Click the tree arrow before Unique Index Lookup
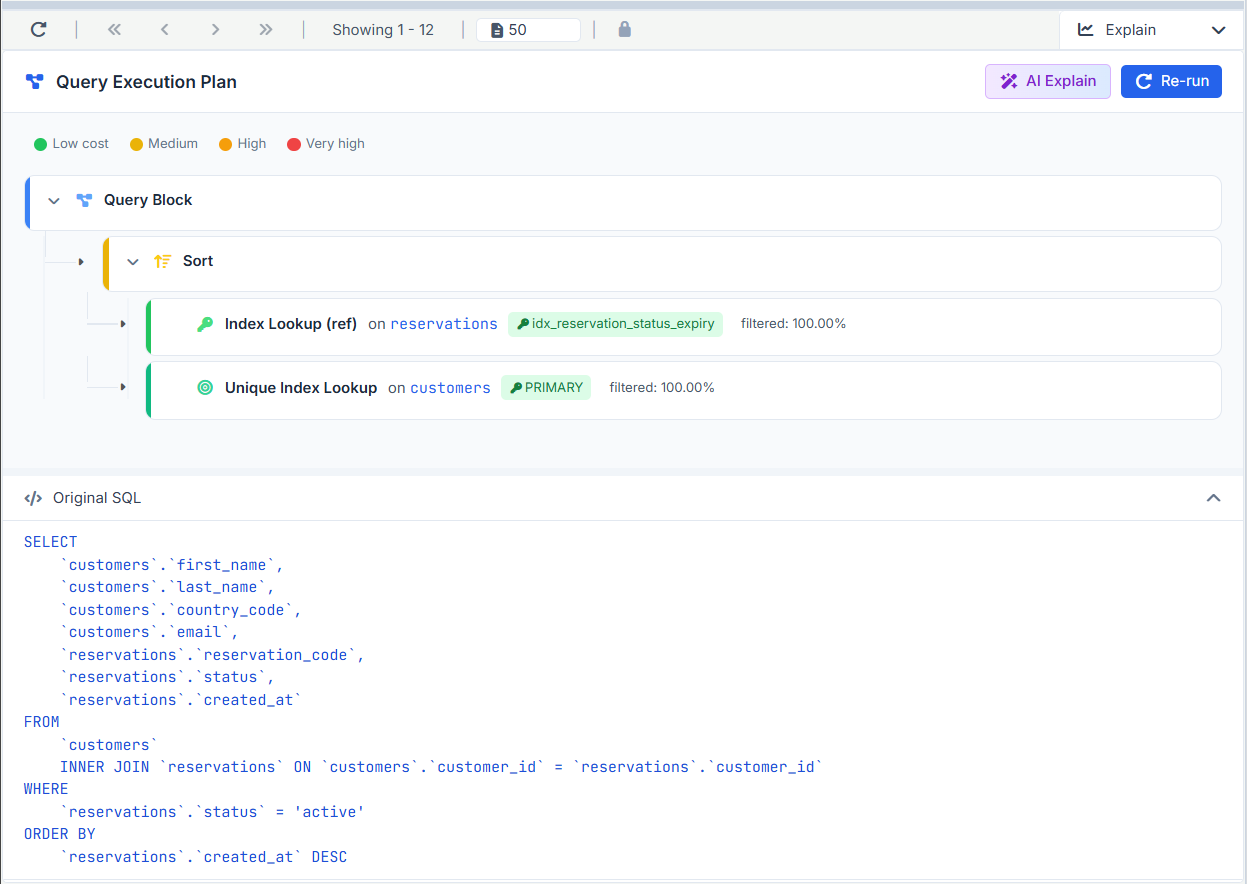1247x884 pixels. coord(123,387)
